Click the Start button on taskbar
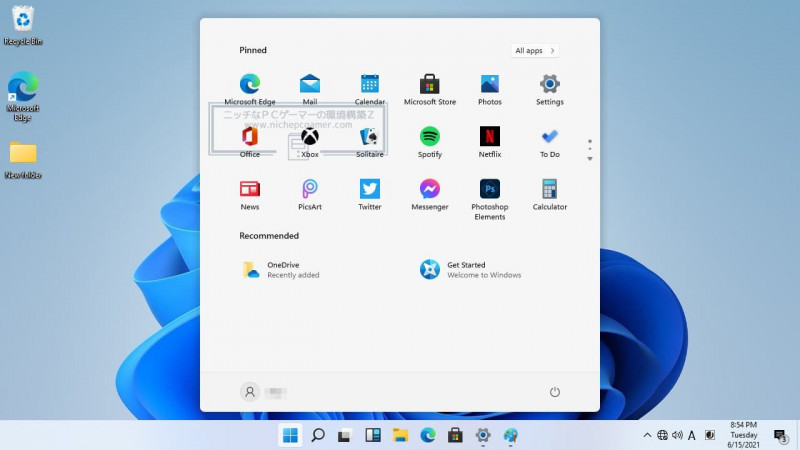The image size is (800, 450). coord(290,435)
